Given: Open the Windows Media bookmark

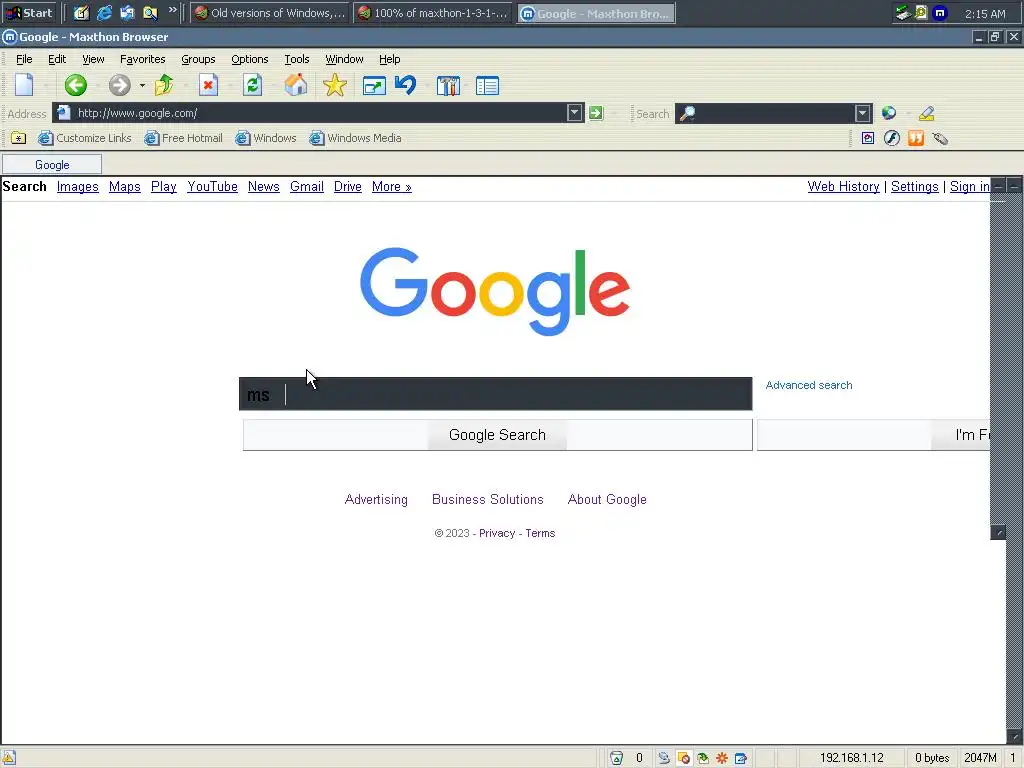Looking at the screenshot, I should pyautogui.click(x=355, y=138).
